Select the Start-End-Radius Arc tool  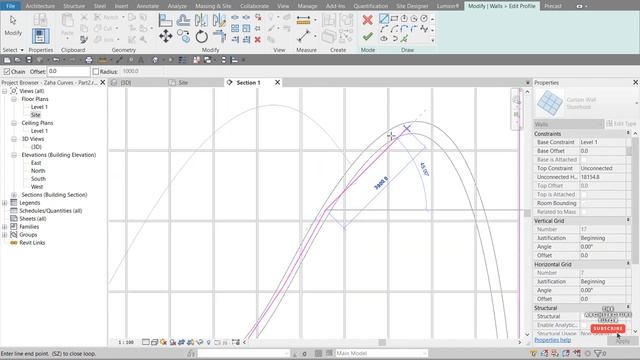(384, 29)
